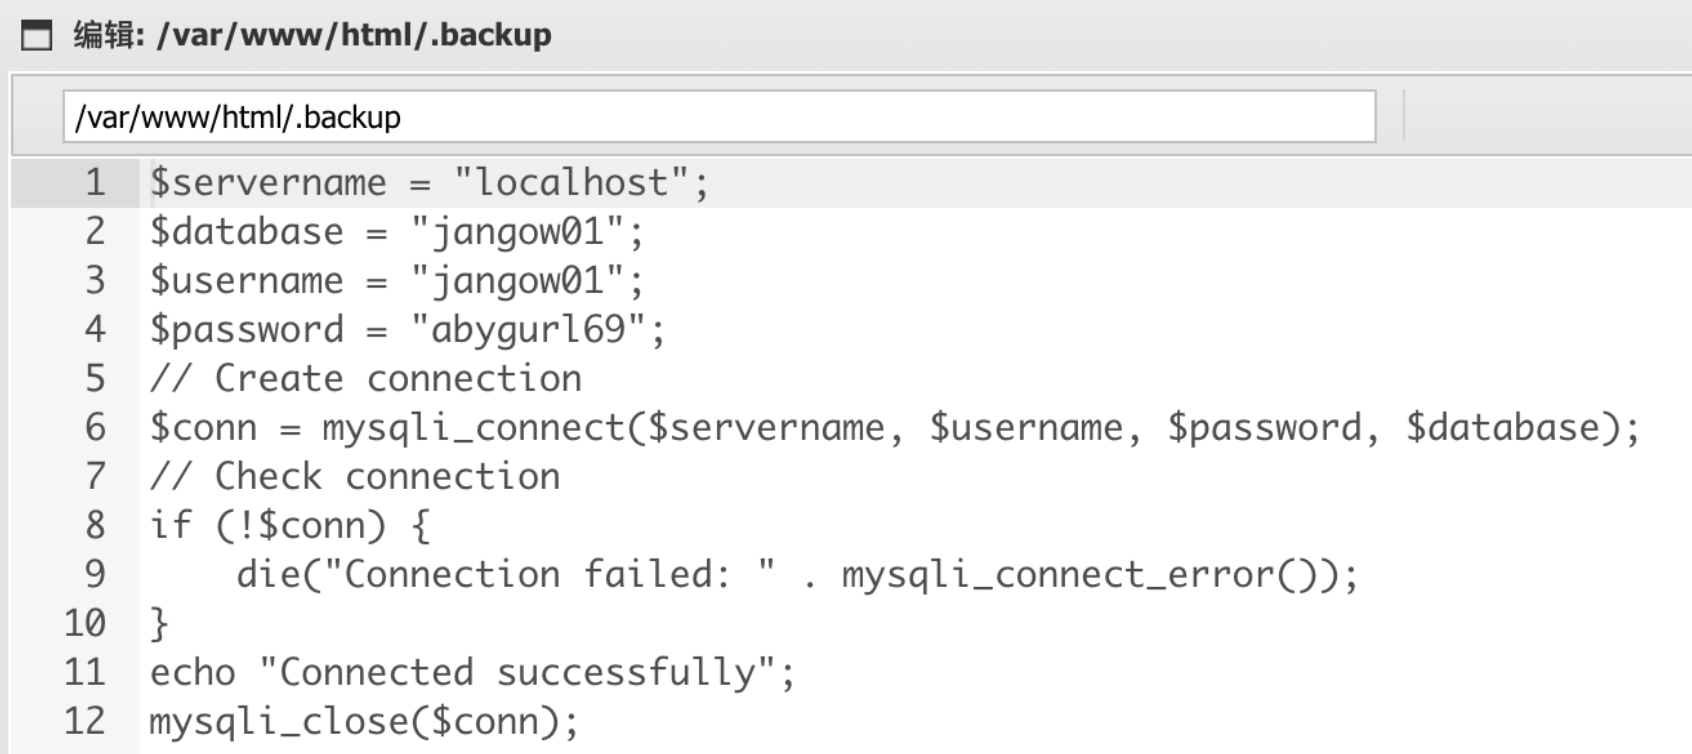Focus the /var/www/html/.backup path field
Image resolution: width=1692 pixels, height=754 pixels.
click(x=718, y=117)
